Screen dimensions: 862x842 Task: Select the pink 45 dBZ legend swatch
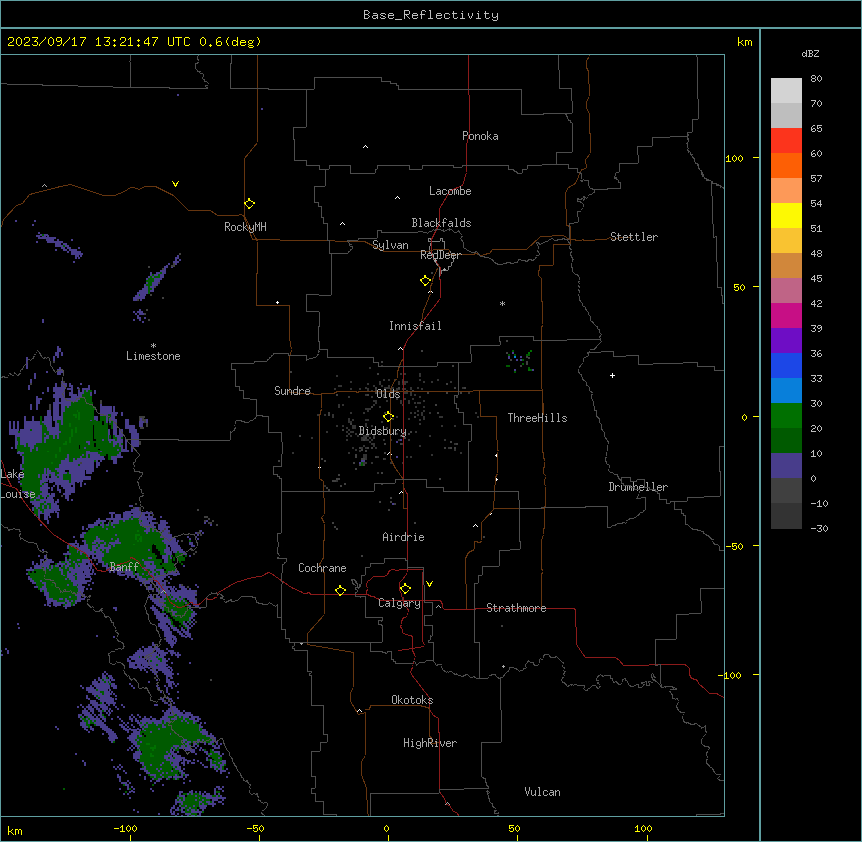786,291
